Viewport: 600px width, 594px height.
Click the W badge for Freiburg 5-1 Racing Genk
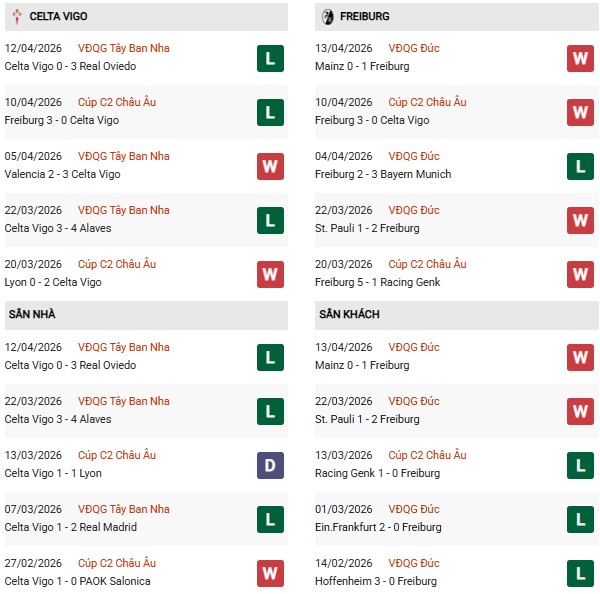[x=580, y=273]
